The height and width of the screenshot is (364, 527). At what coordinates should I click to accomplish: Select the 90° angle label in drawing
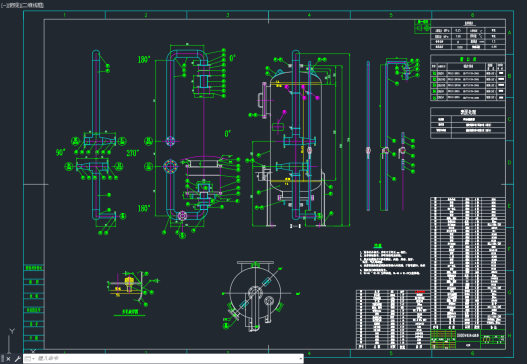60,153
